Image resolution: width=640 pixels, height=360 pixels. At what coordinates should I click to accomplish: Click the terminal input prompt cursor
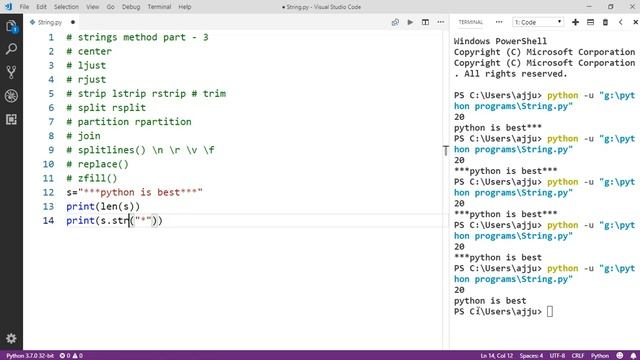point(550,311)
